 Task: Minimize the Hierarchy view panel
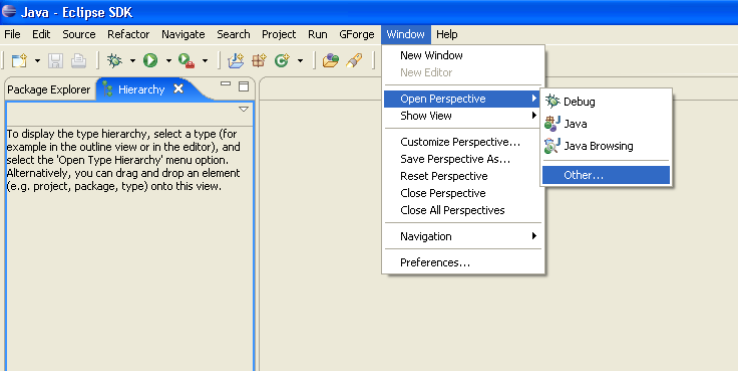point(225,84)
